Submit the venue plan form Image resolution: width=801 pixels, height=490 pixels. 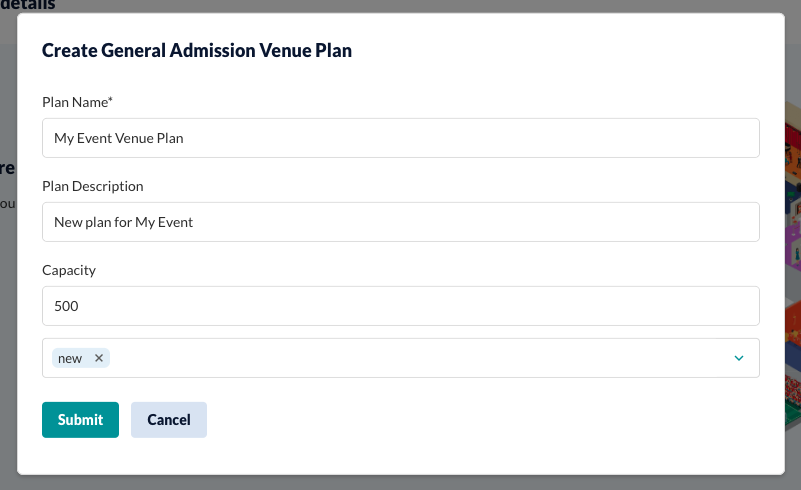point(80,420)
